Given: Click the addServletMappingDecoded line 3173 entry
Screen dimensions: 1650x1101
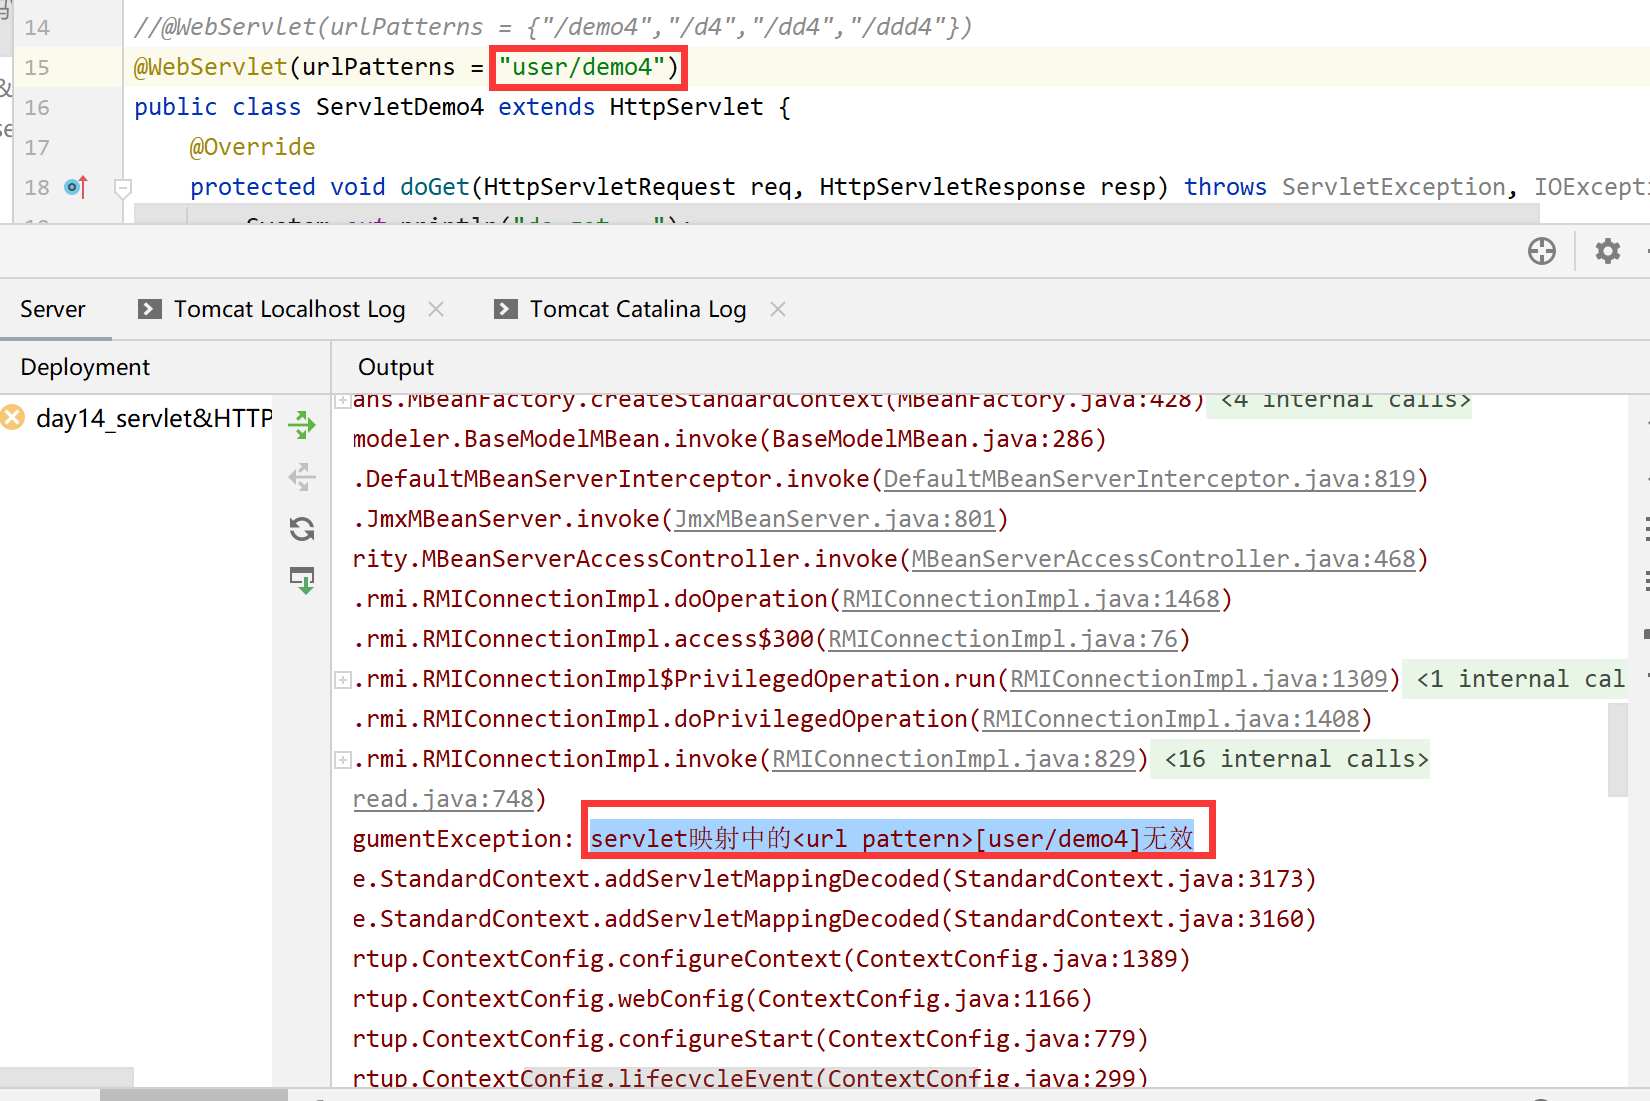Looking at the screenshot, I should [834, 879].
